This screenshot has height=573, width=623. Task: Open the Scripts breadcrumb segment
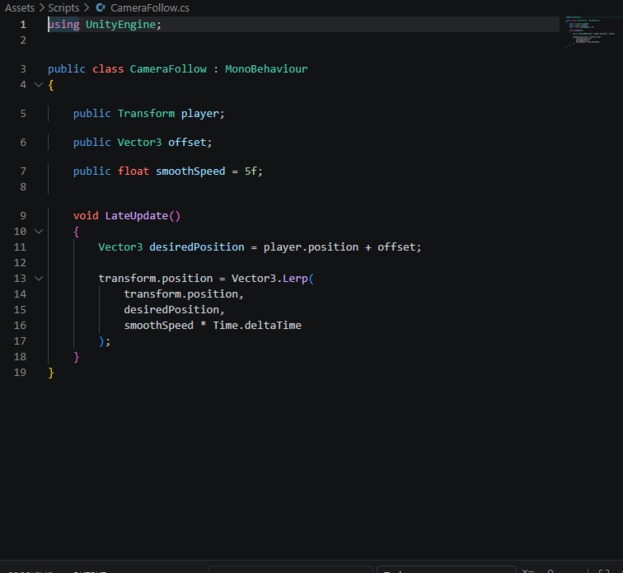[x=64, y=8]
